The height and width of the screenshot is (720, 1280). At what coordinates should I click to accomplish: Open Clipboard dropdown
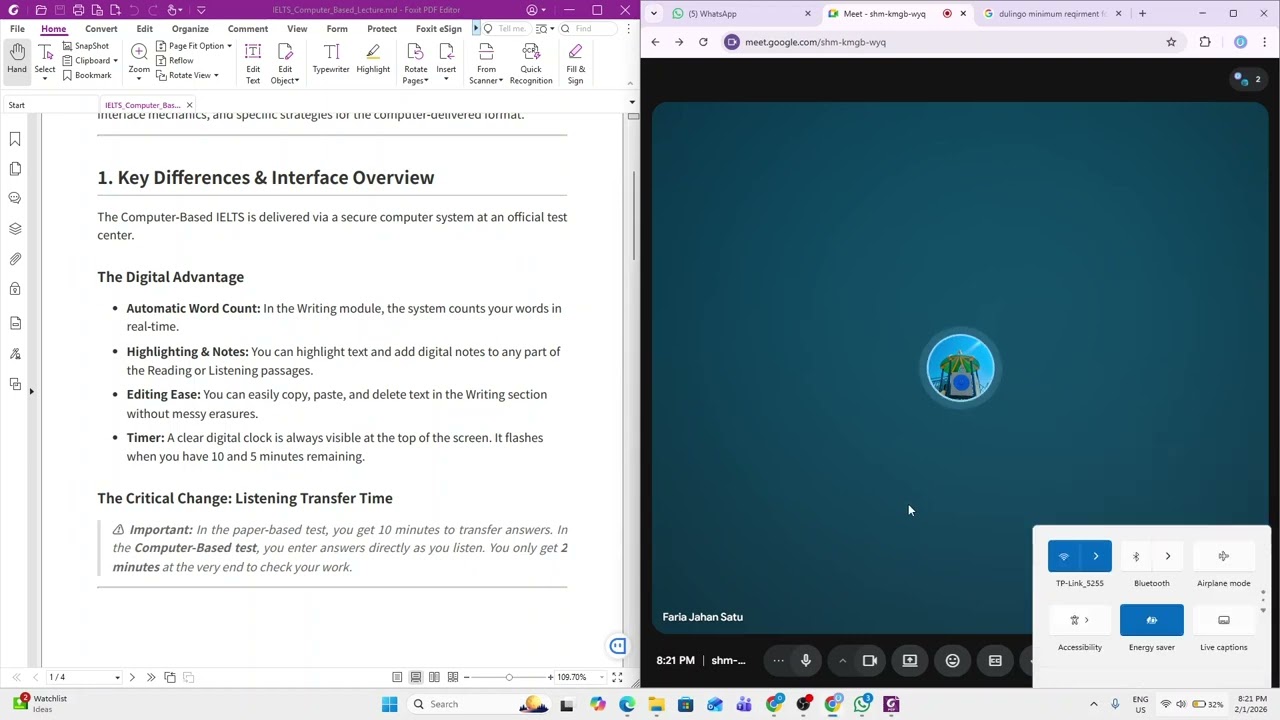coord(90,60)
